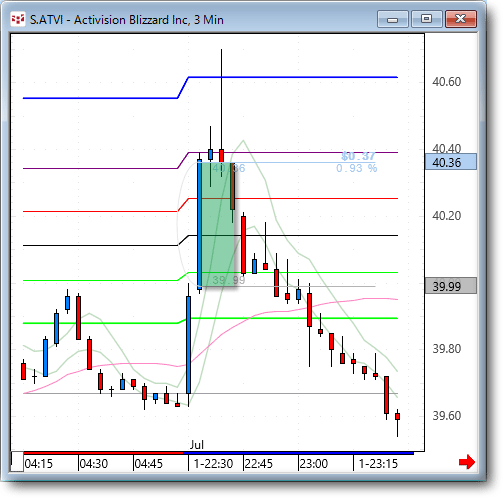
Task: Select the 40.36 price marker label
Action: 451,162
